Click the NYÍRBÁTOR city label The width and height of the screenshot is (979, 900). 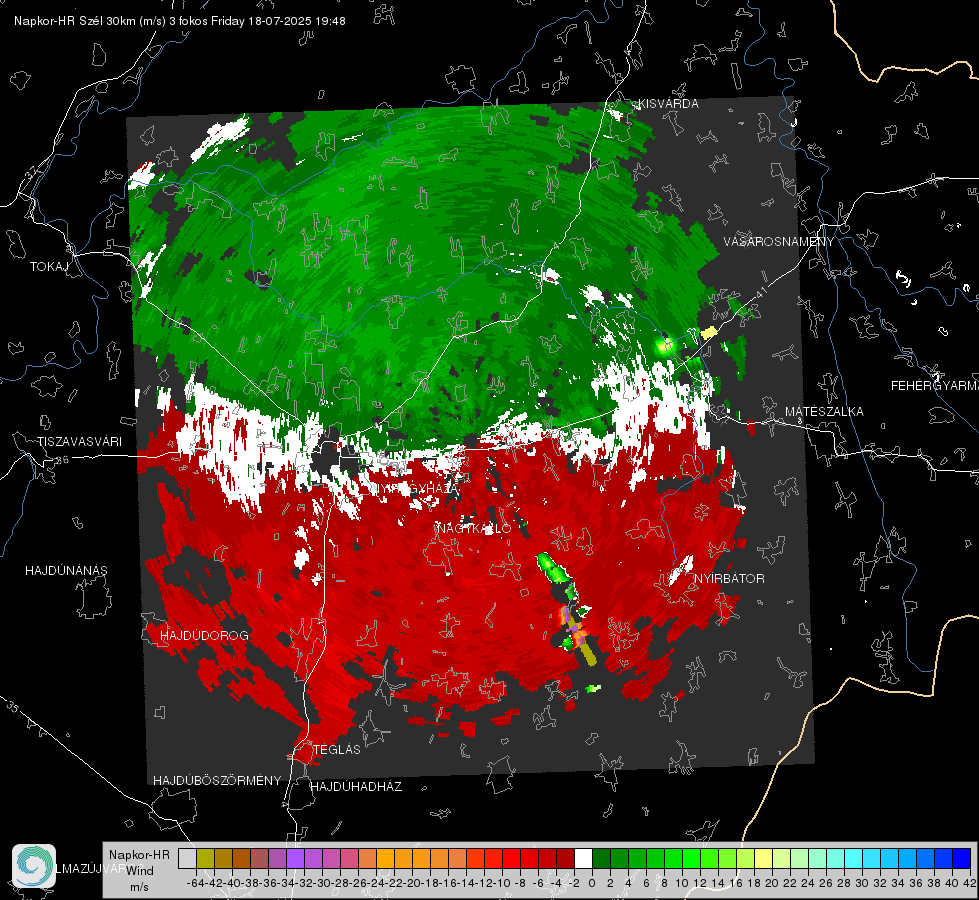[729, 578]
